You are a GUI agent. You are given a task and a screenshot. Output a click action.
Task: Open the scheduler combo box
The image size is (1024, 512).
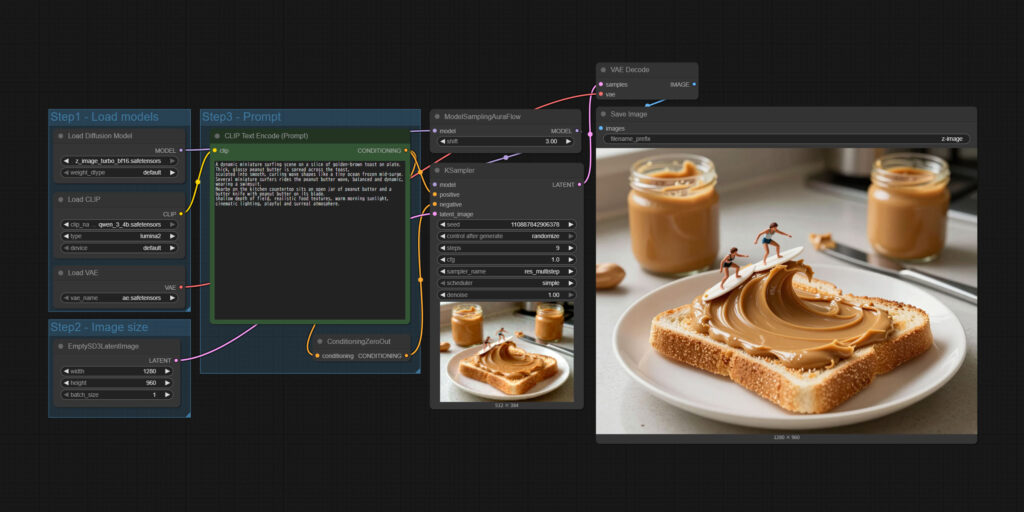point(505,283)
